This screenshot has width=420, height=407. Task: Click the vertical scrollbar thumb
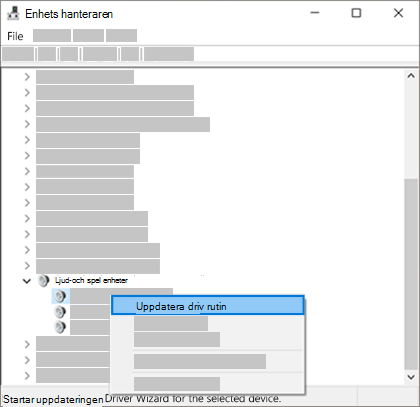tap(411, 274)
